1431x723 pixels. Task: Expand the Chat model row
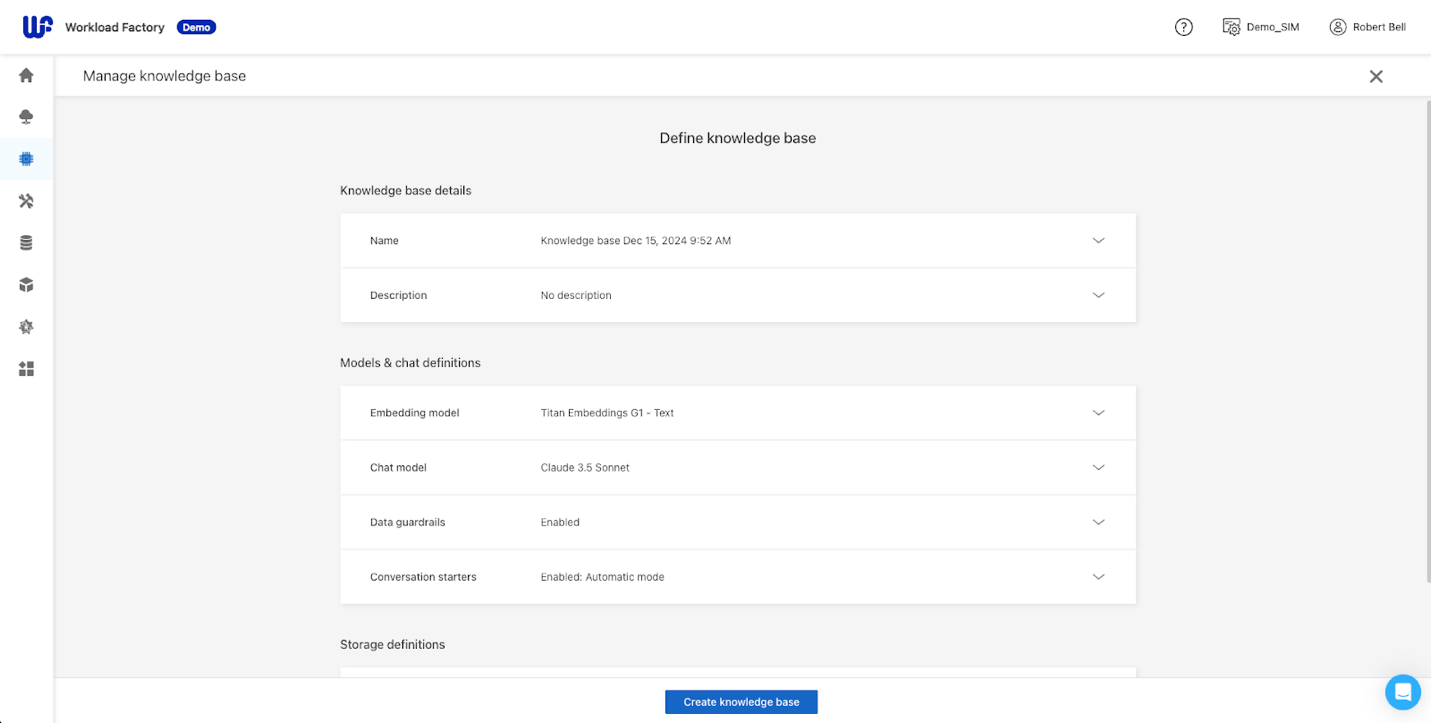[x=1098, y=468]
